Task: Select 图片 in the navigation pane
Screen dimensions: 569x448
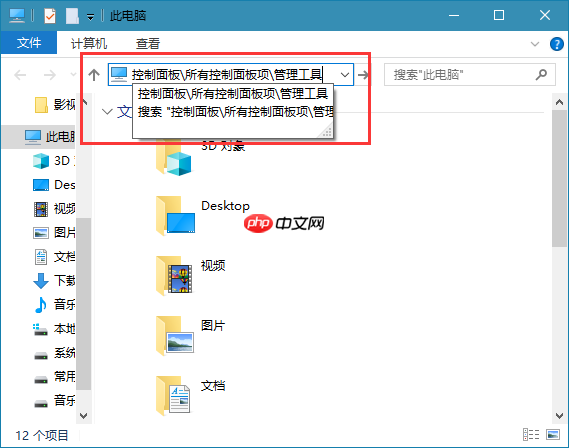Action: [x=54, y=233]
